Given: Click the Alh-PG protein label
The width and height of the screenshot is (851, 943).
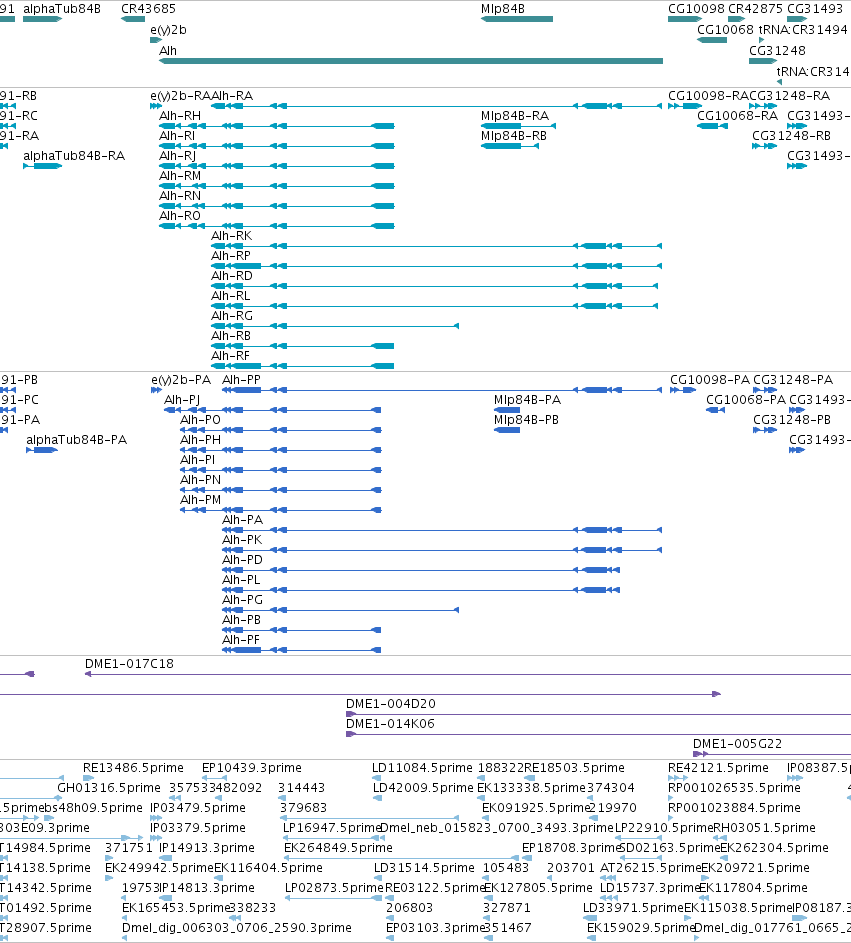Looking at the screenshot, I should click(x=242, y=600).
